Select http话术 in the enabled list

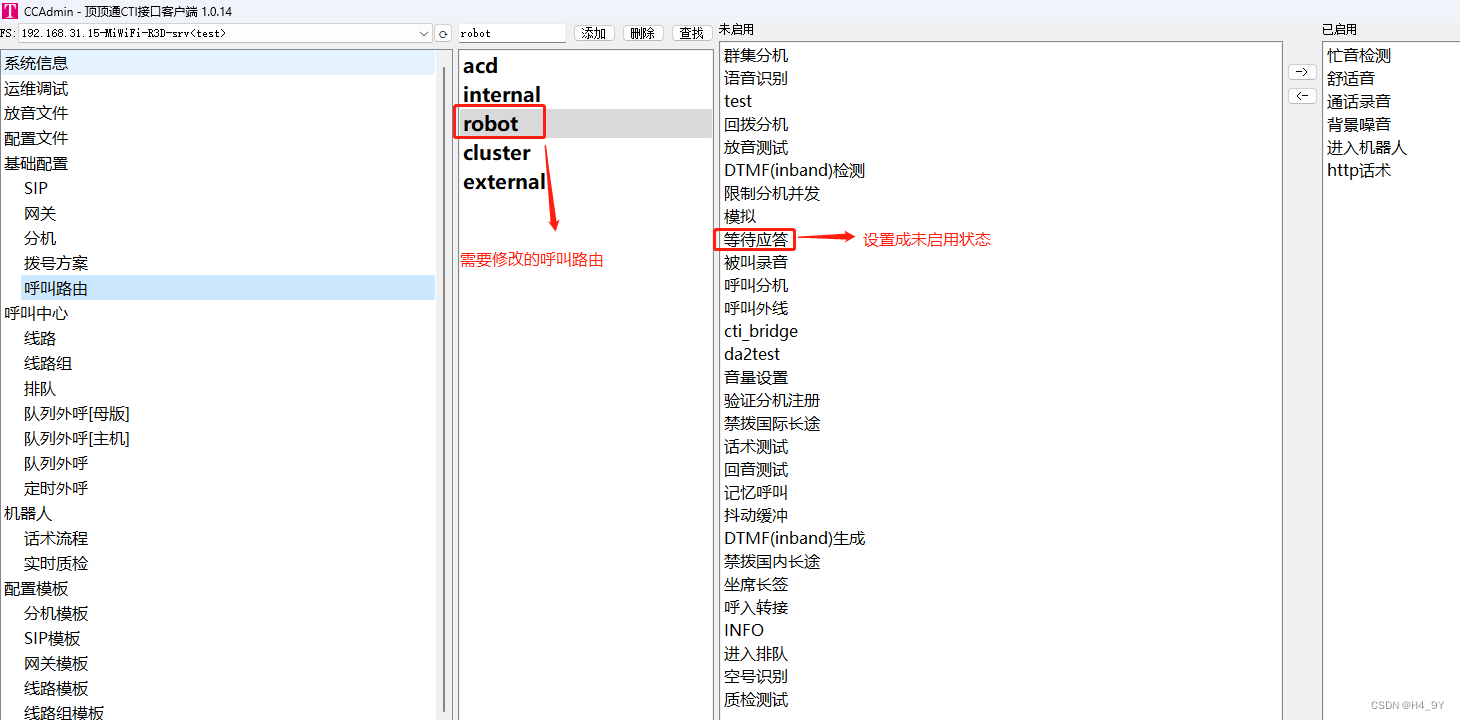(x=1359, y=170)
